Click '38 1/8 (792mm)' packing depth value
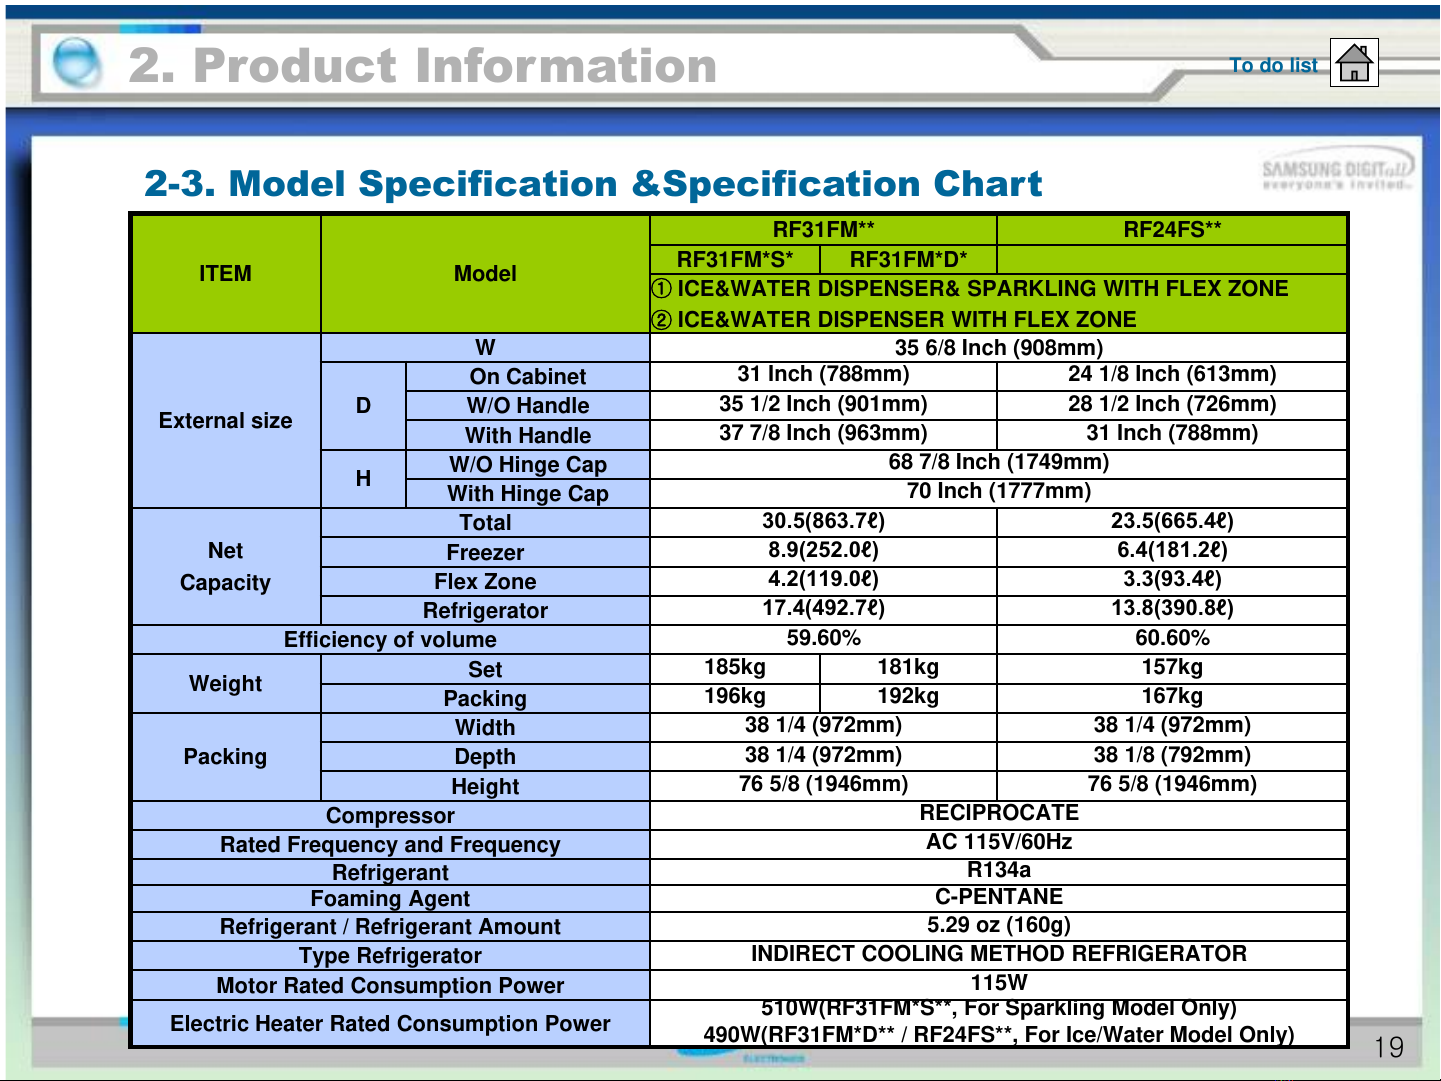The width and height of the screenshot is (1441, 1081). [1172, 755]
